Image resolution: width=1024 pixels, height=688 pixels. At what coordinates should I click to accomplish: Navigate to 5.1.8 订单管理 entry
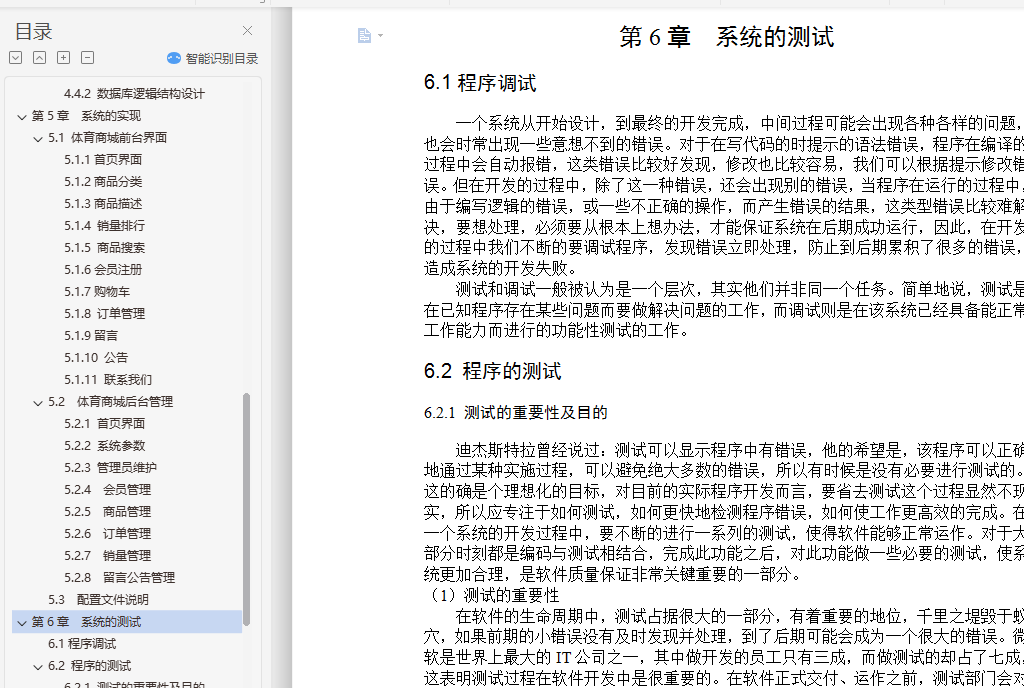[104, 313]
